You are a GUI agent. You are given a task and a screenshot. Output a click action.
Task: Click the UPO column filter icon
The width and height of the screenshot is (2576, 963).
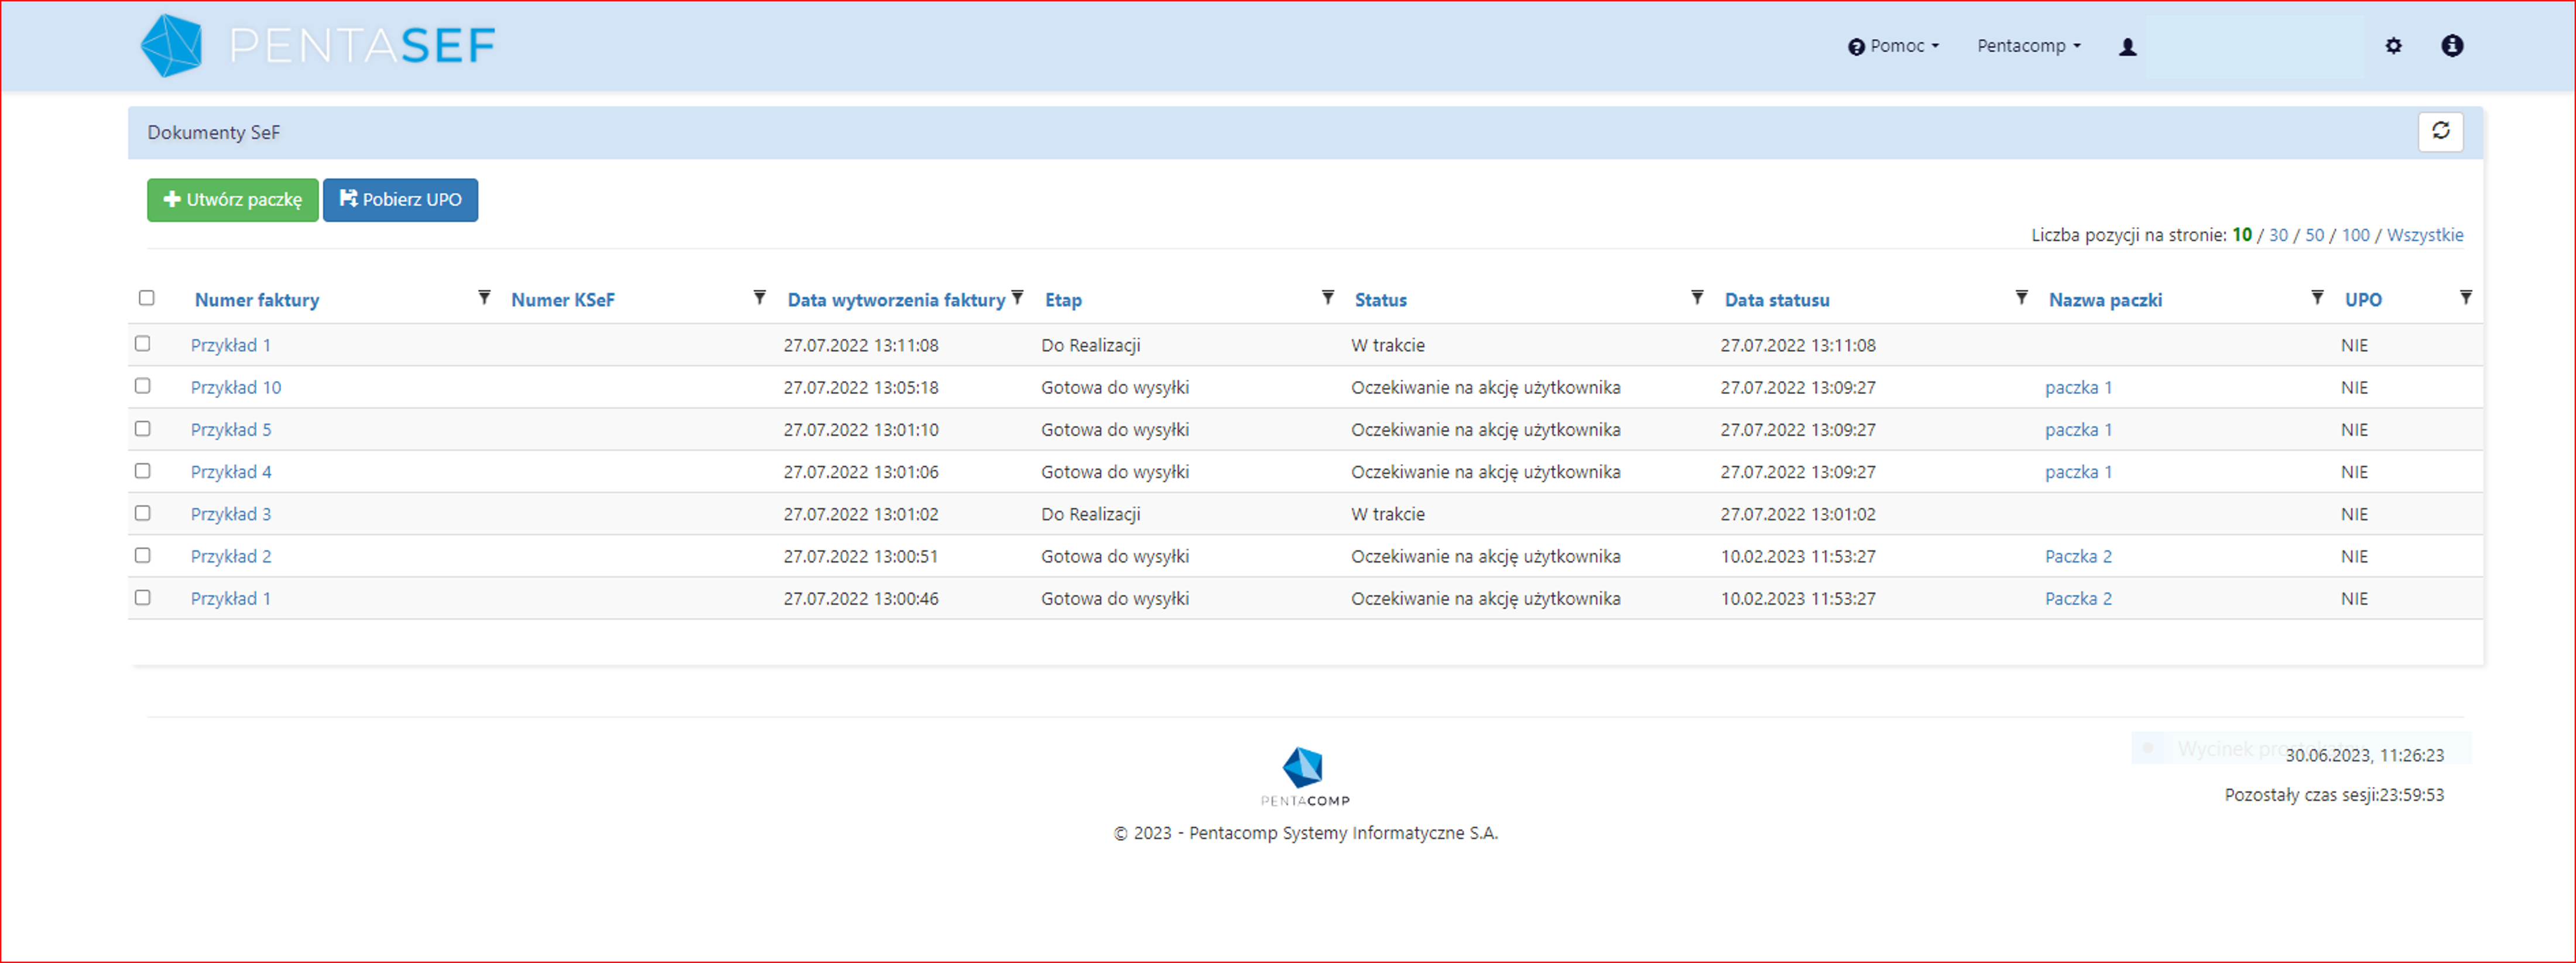2465,298
